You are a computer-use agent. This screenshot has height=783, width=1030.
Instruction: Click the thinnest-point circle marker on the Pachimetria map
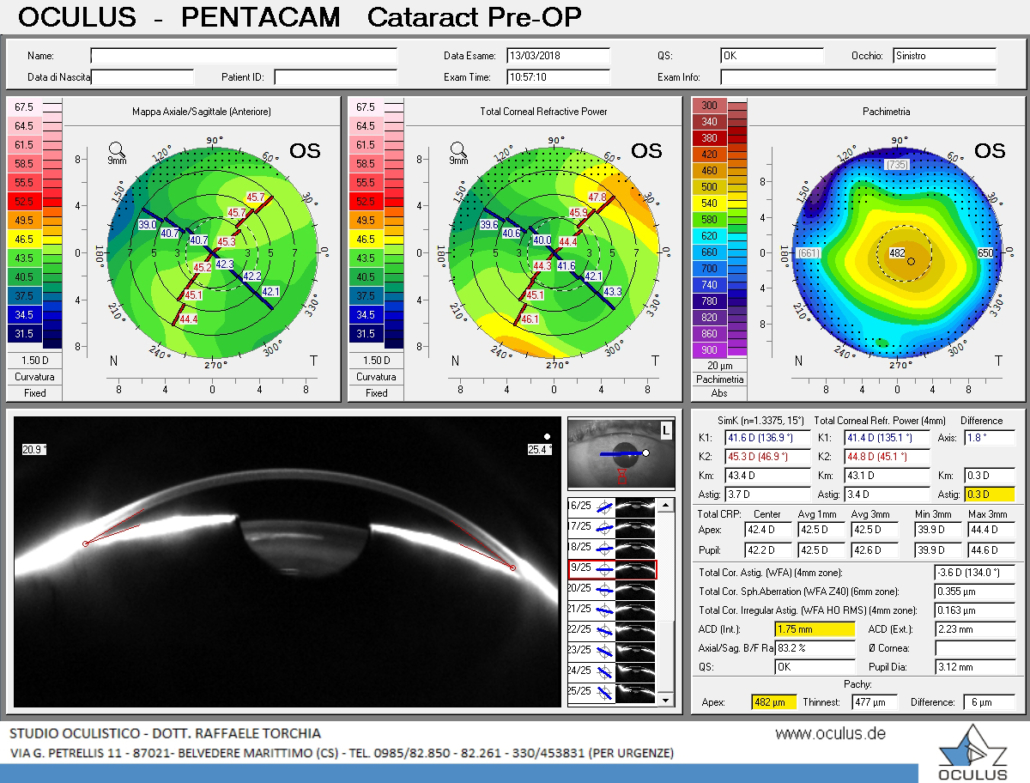[911, 261]
